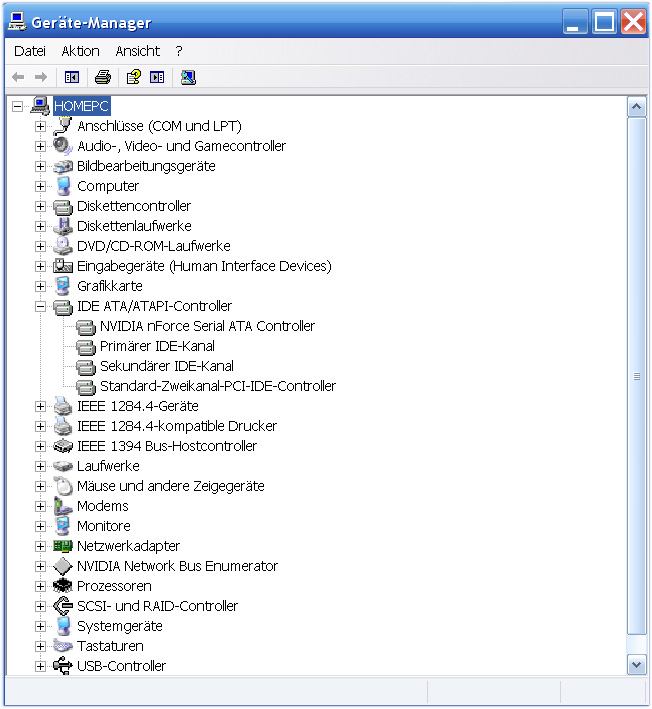652x709 pixels.
Task: Click the HOMEPC computer icon
Action: coord(40,106)
